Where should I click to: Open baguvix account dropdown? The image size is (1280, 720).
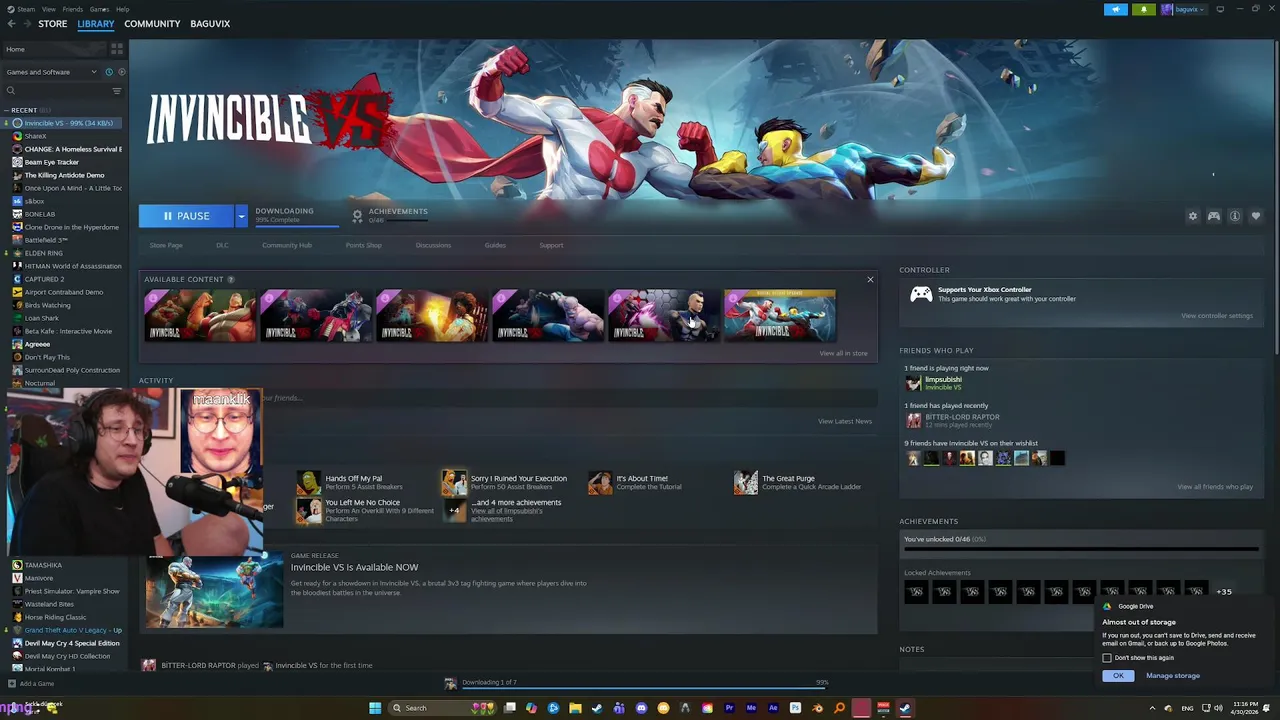(x=1184, y=9)
